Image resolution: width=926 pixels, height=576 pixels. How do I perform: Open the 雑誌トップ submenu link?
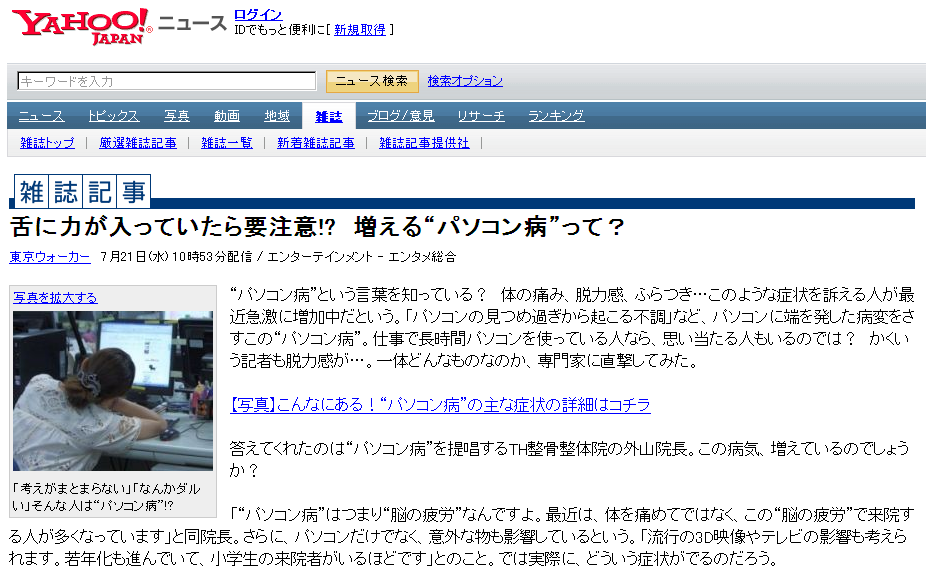point(47,143)
